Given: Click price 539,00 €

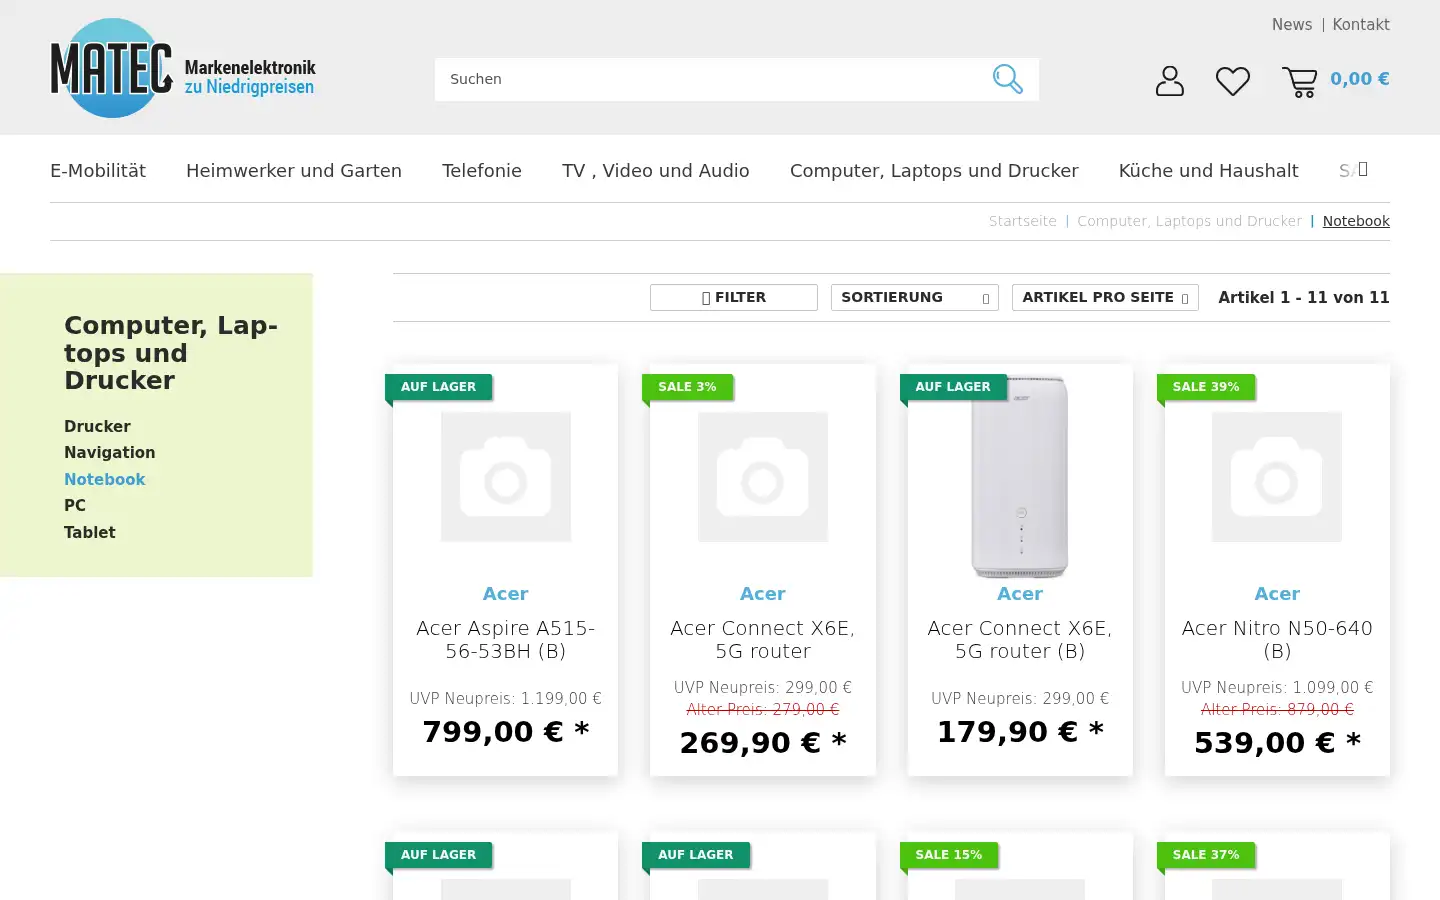Looking at the screenshot, I should coord(1277,743).
